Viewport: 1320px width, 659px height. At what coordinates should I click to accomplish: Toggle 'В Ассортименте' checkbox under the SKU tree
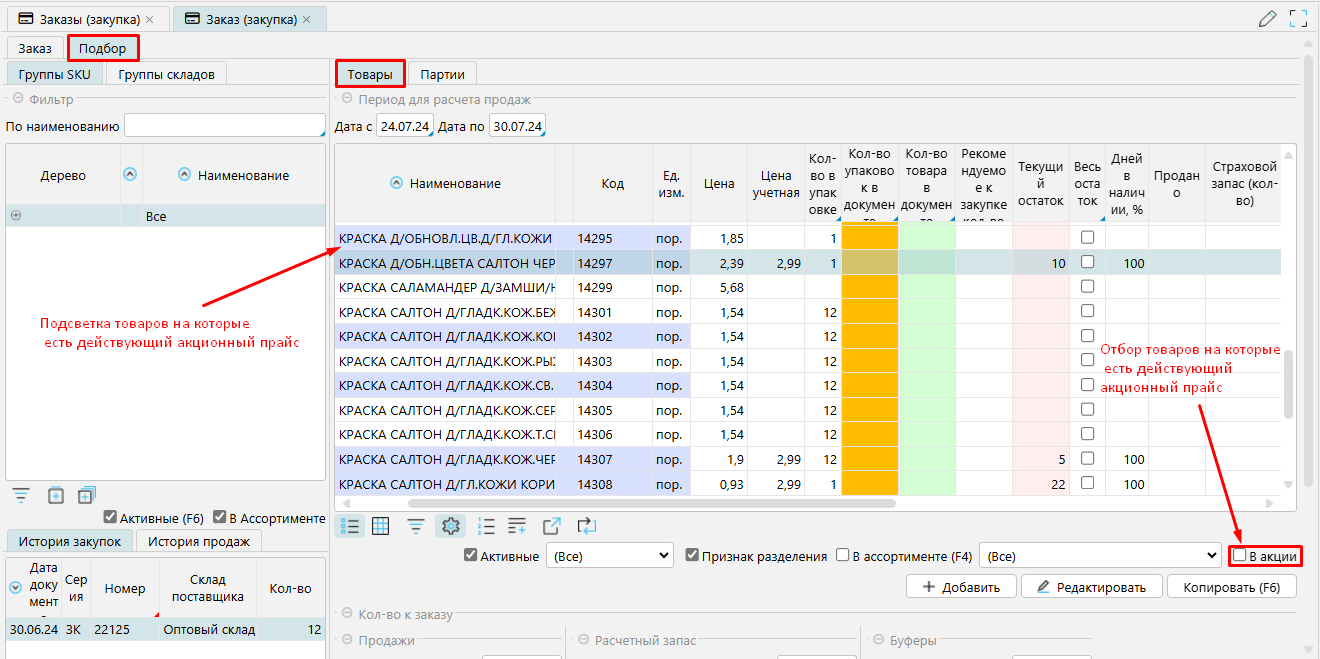219,518
